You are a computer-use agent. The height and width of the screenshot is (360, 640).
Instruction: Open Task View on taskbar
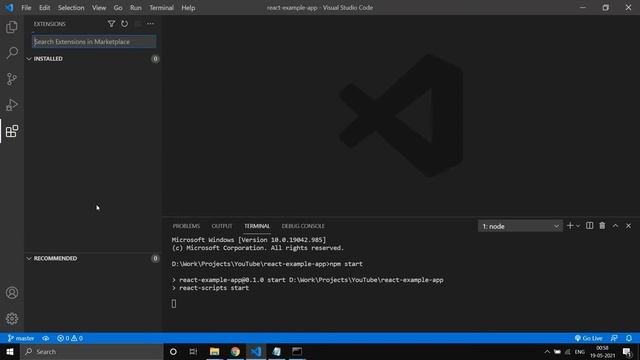pos(193,351)
